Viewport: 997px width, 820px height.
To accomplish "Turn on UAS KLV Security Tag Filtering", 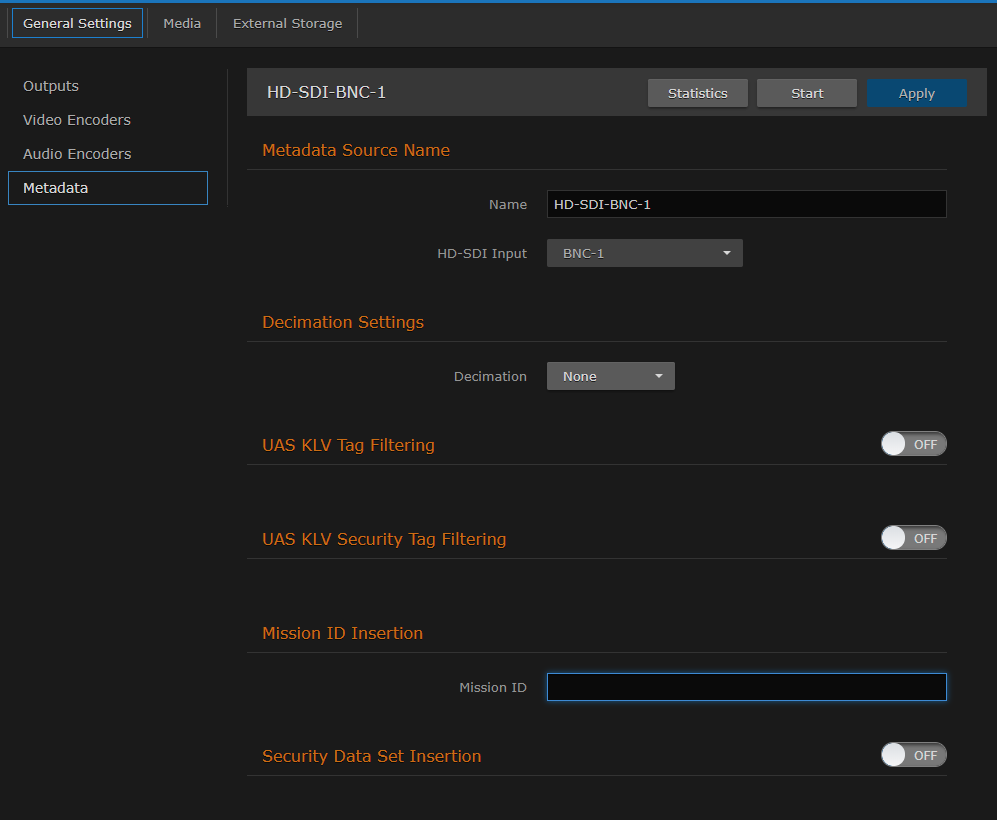I will [913, 537].
